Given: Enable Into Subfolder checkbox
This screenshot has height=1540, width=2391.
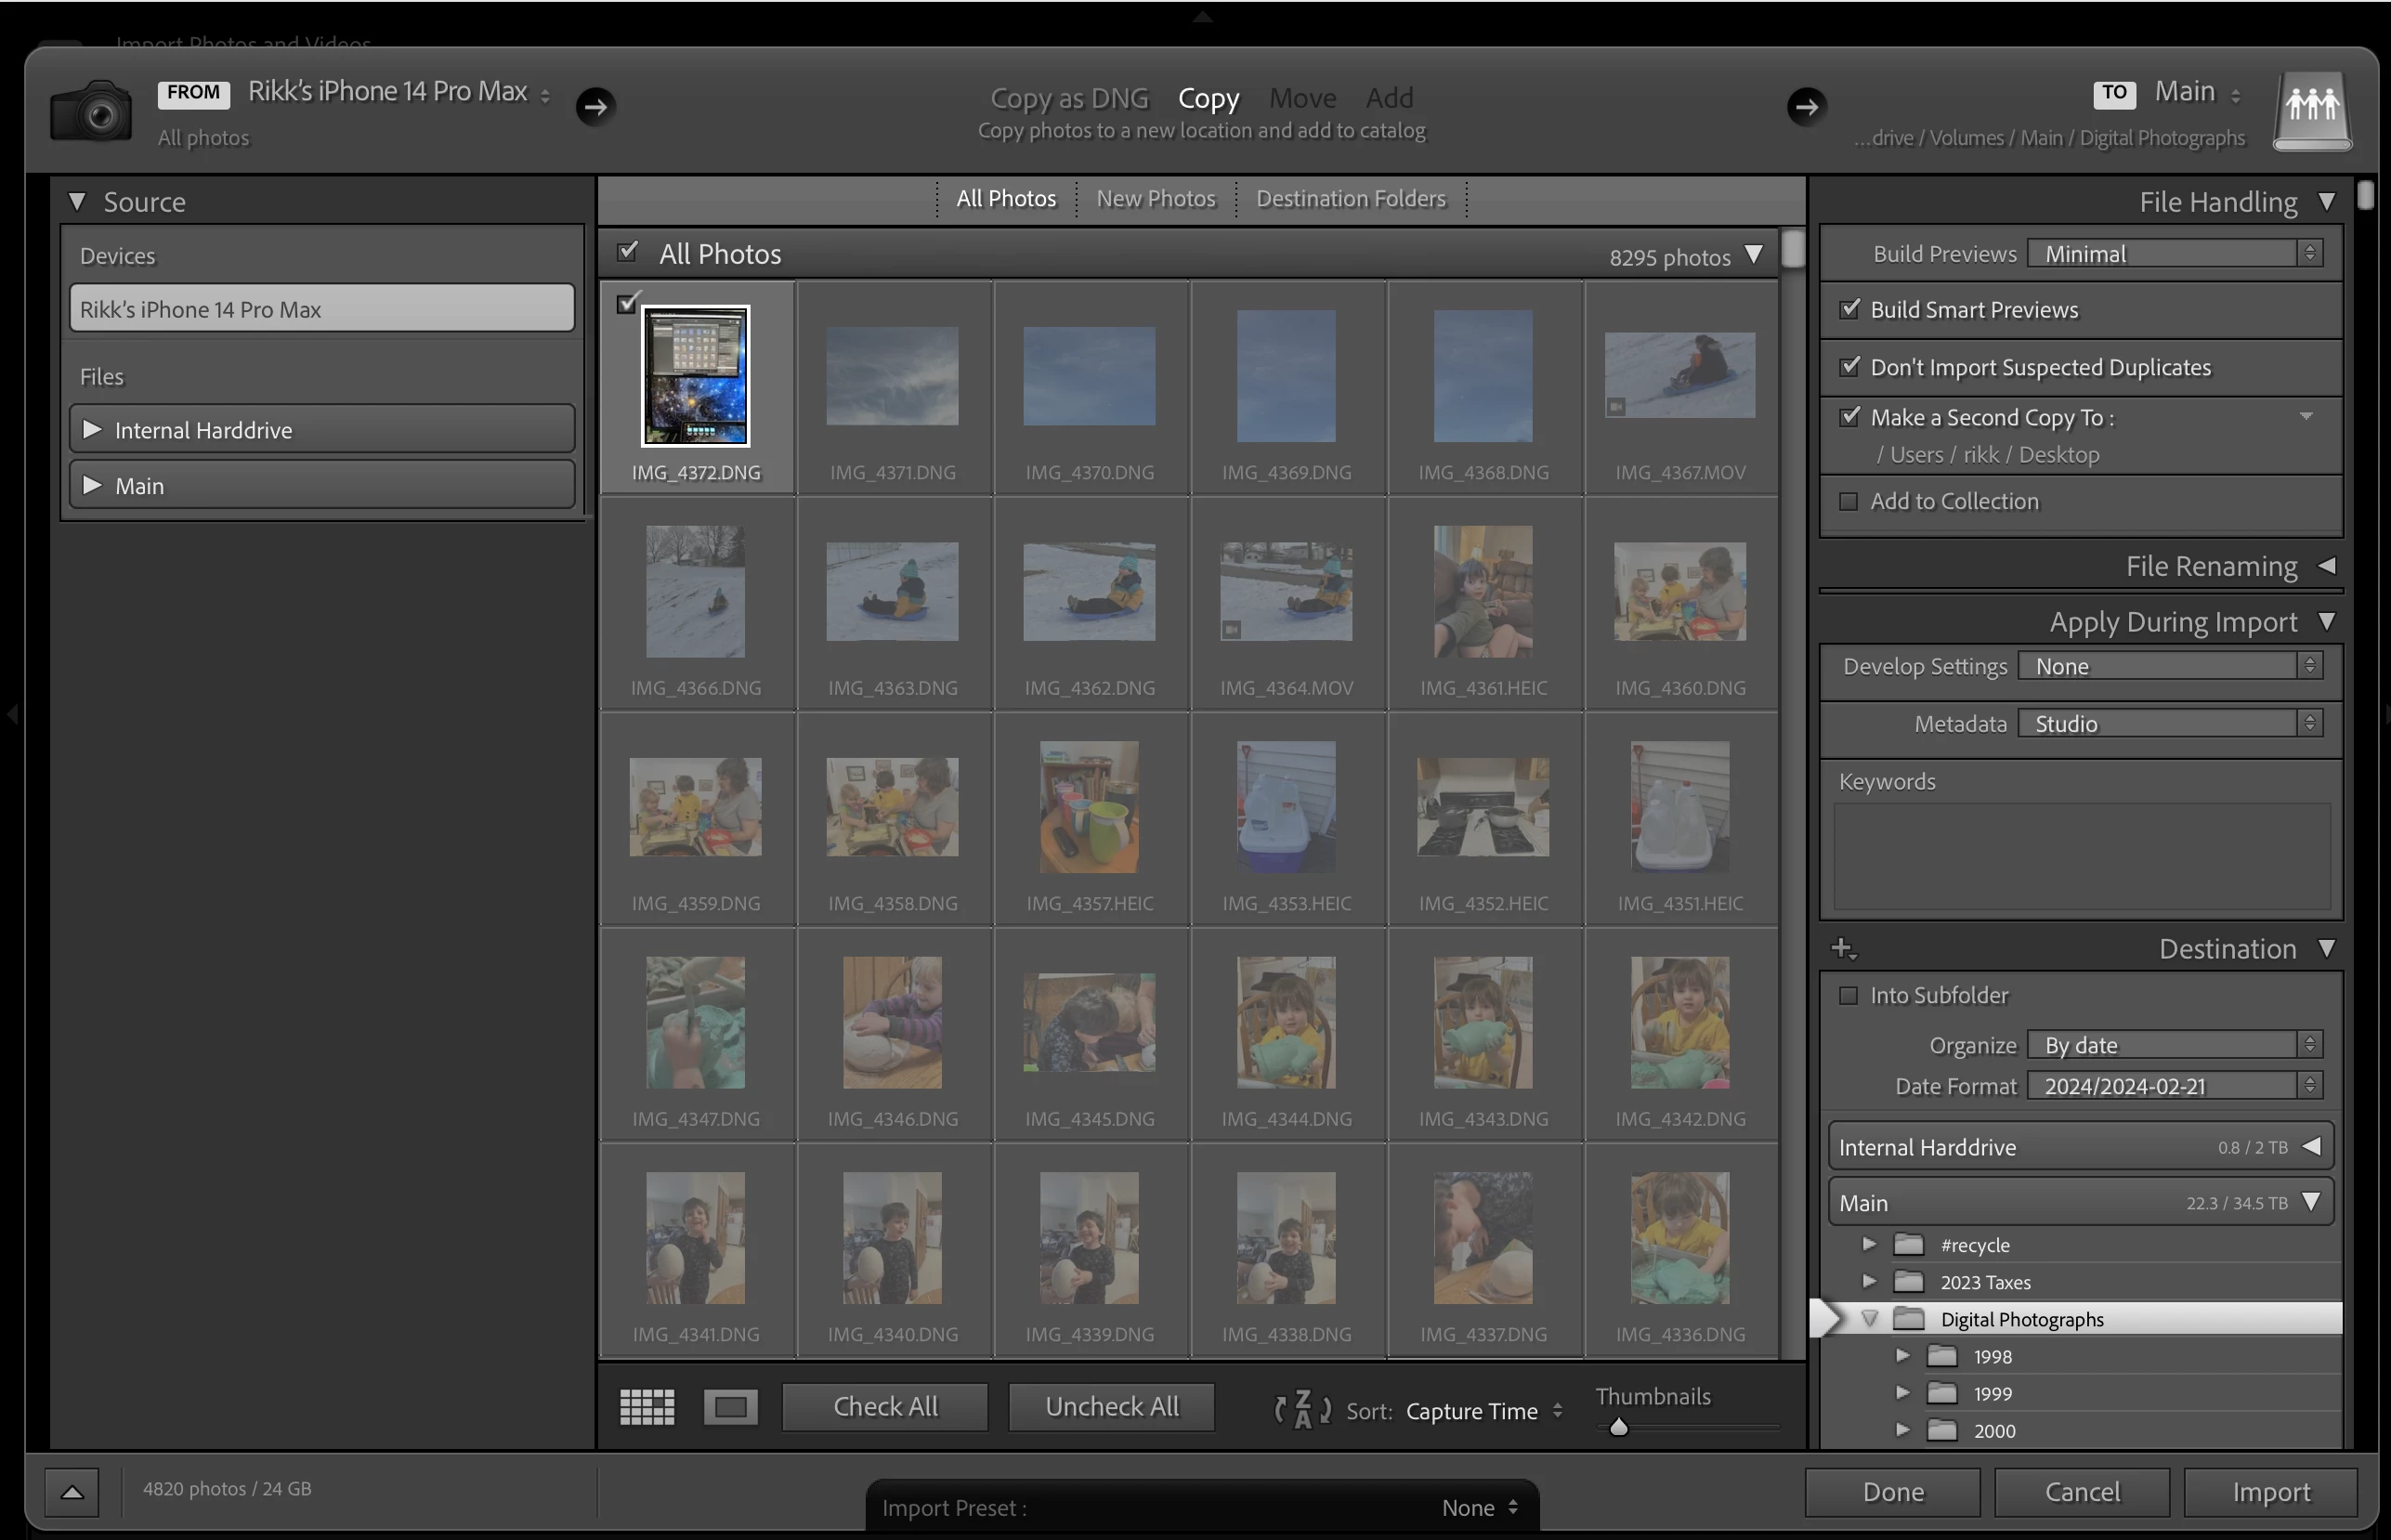Looking at the screenshot, I should [1849, 995].
